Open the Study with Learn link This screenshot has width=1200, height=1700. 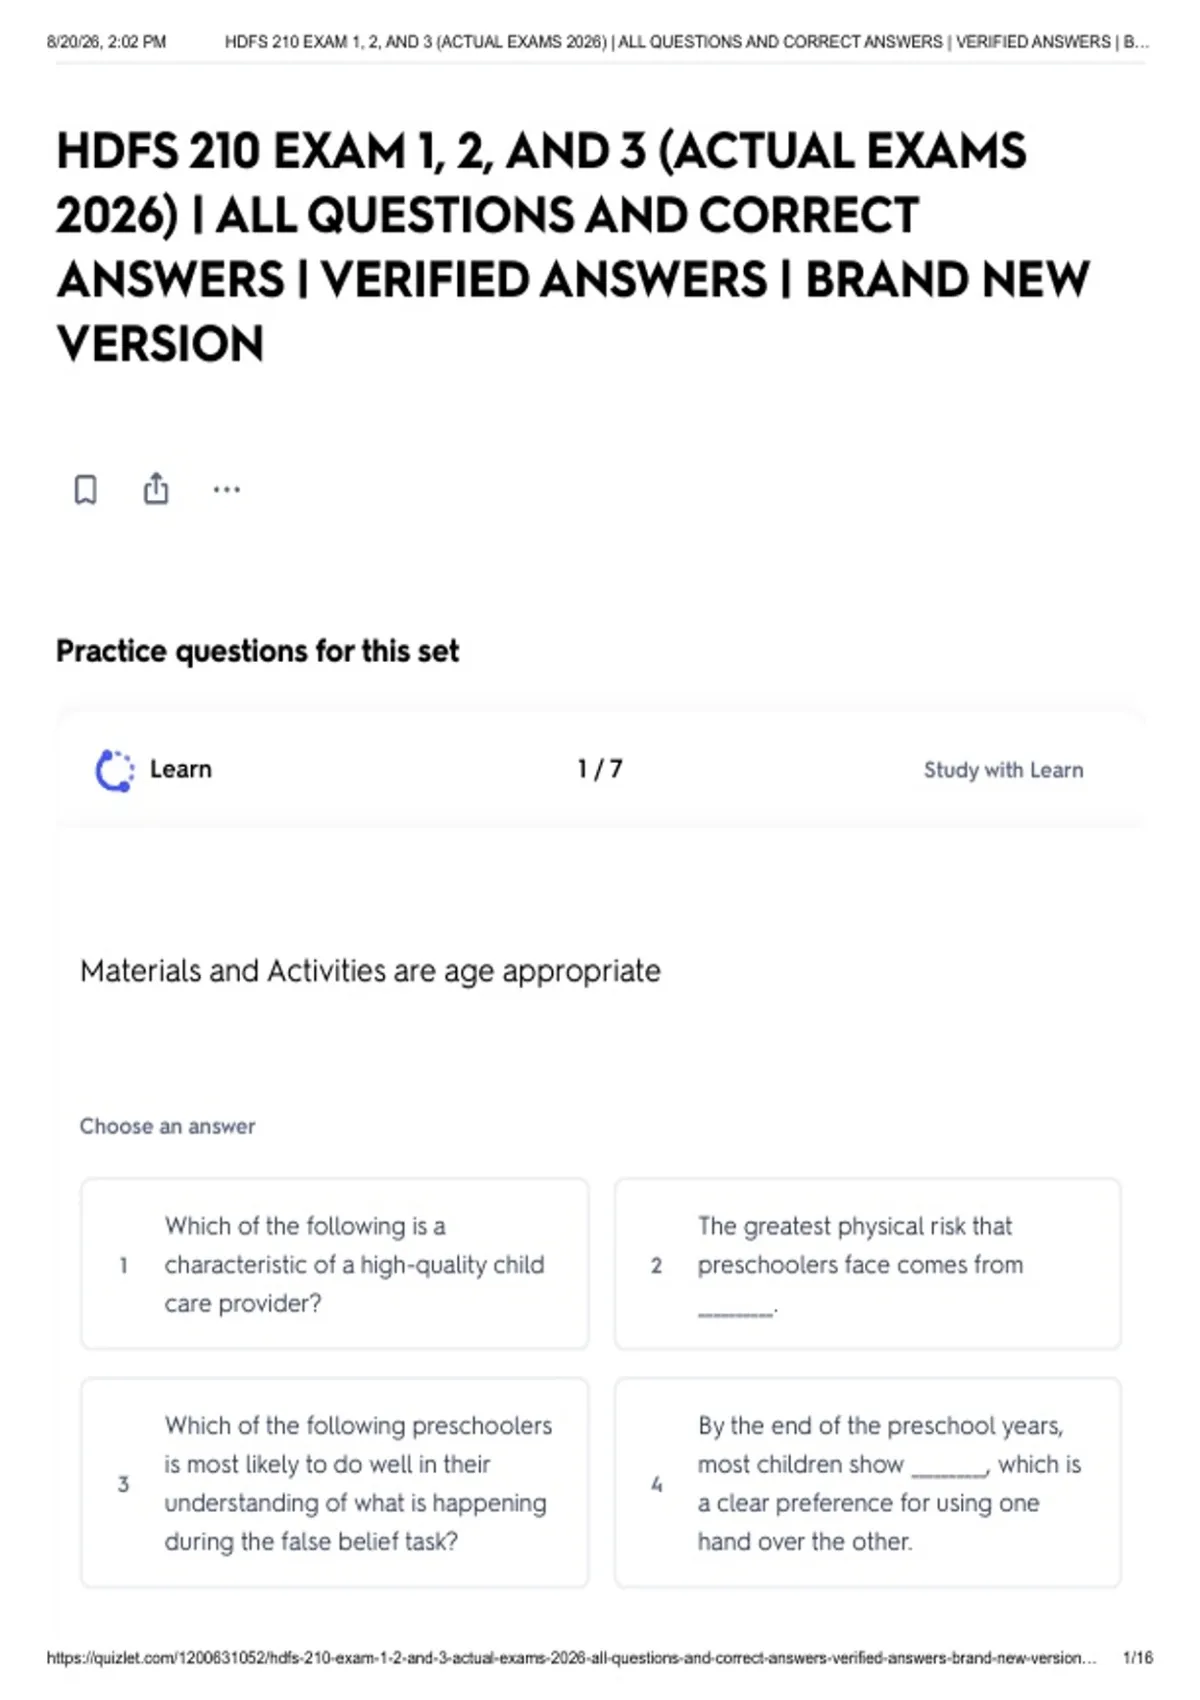coord(1003,770)
